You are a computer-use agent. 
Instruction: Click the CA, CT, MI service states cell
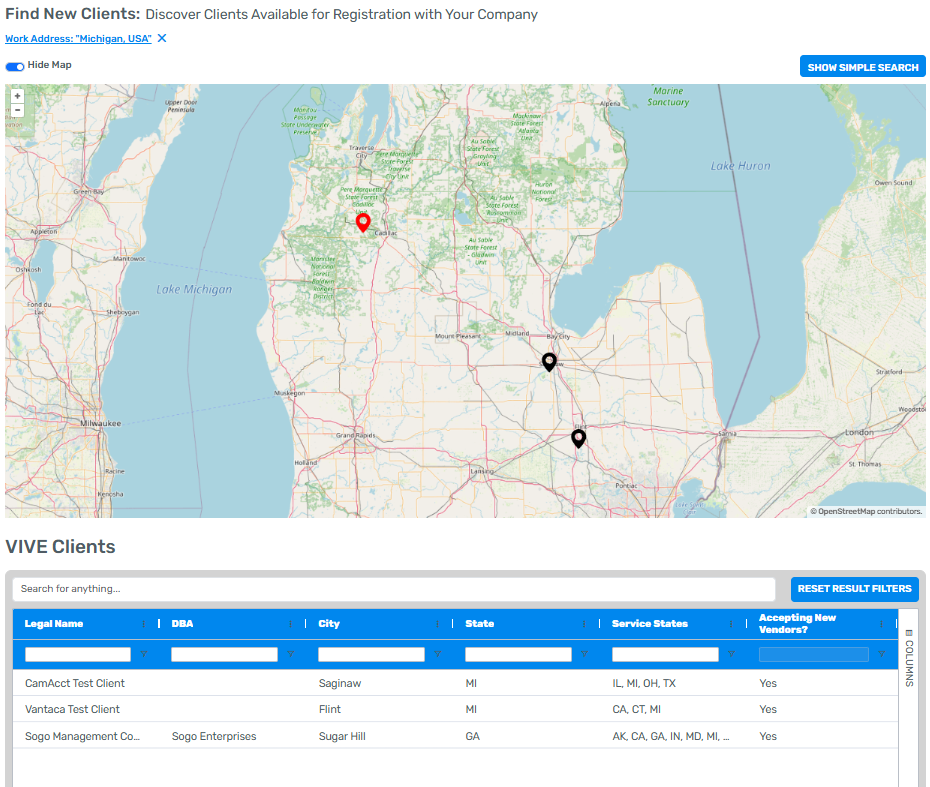click(636, 709)
